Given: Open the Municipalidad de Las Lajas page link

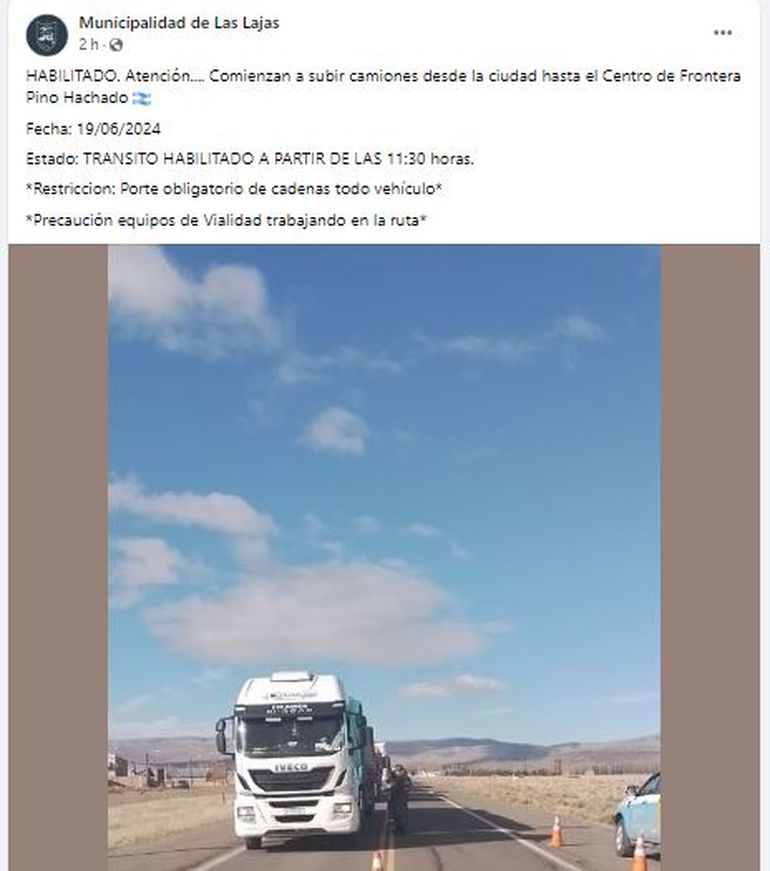Looking at the screenshot, I should click(179, 23).
